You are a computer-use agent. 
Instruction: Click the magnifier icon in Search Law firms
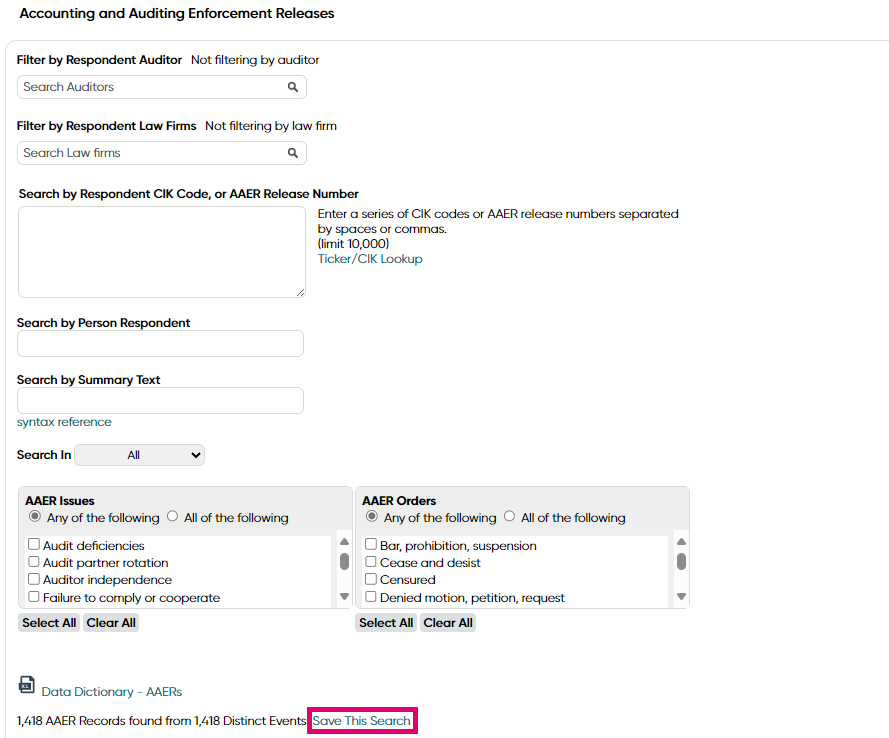[293, 153]
